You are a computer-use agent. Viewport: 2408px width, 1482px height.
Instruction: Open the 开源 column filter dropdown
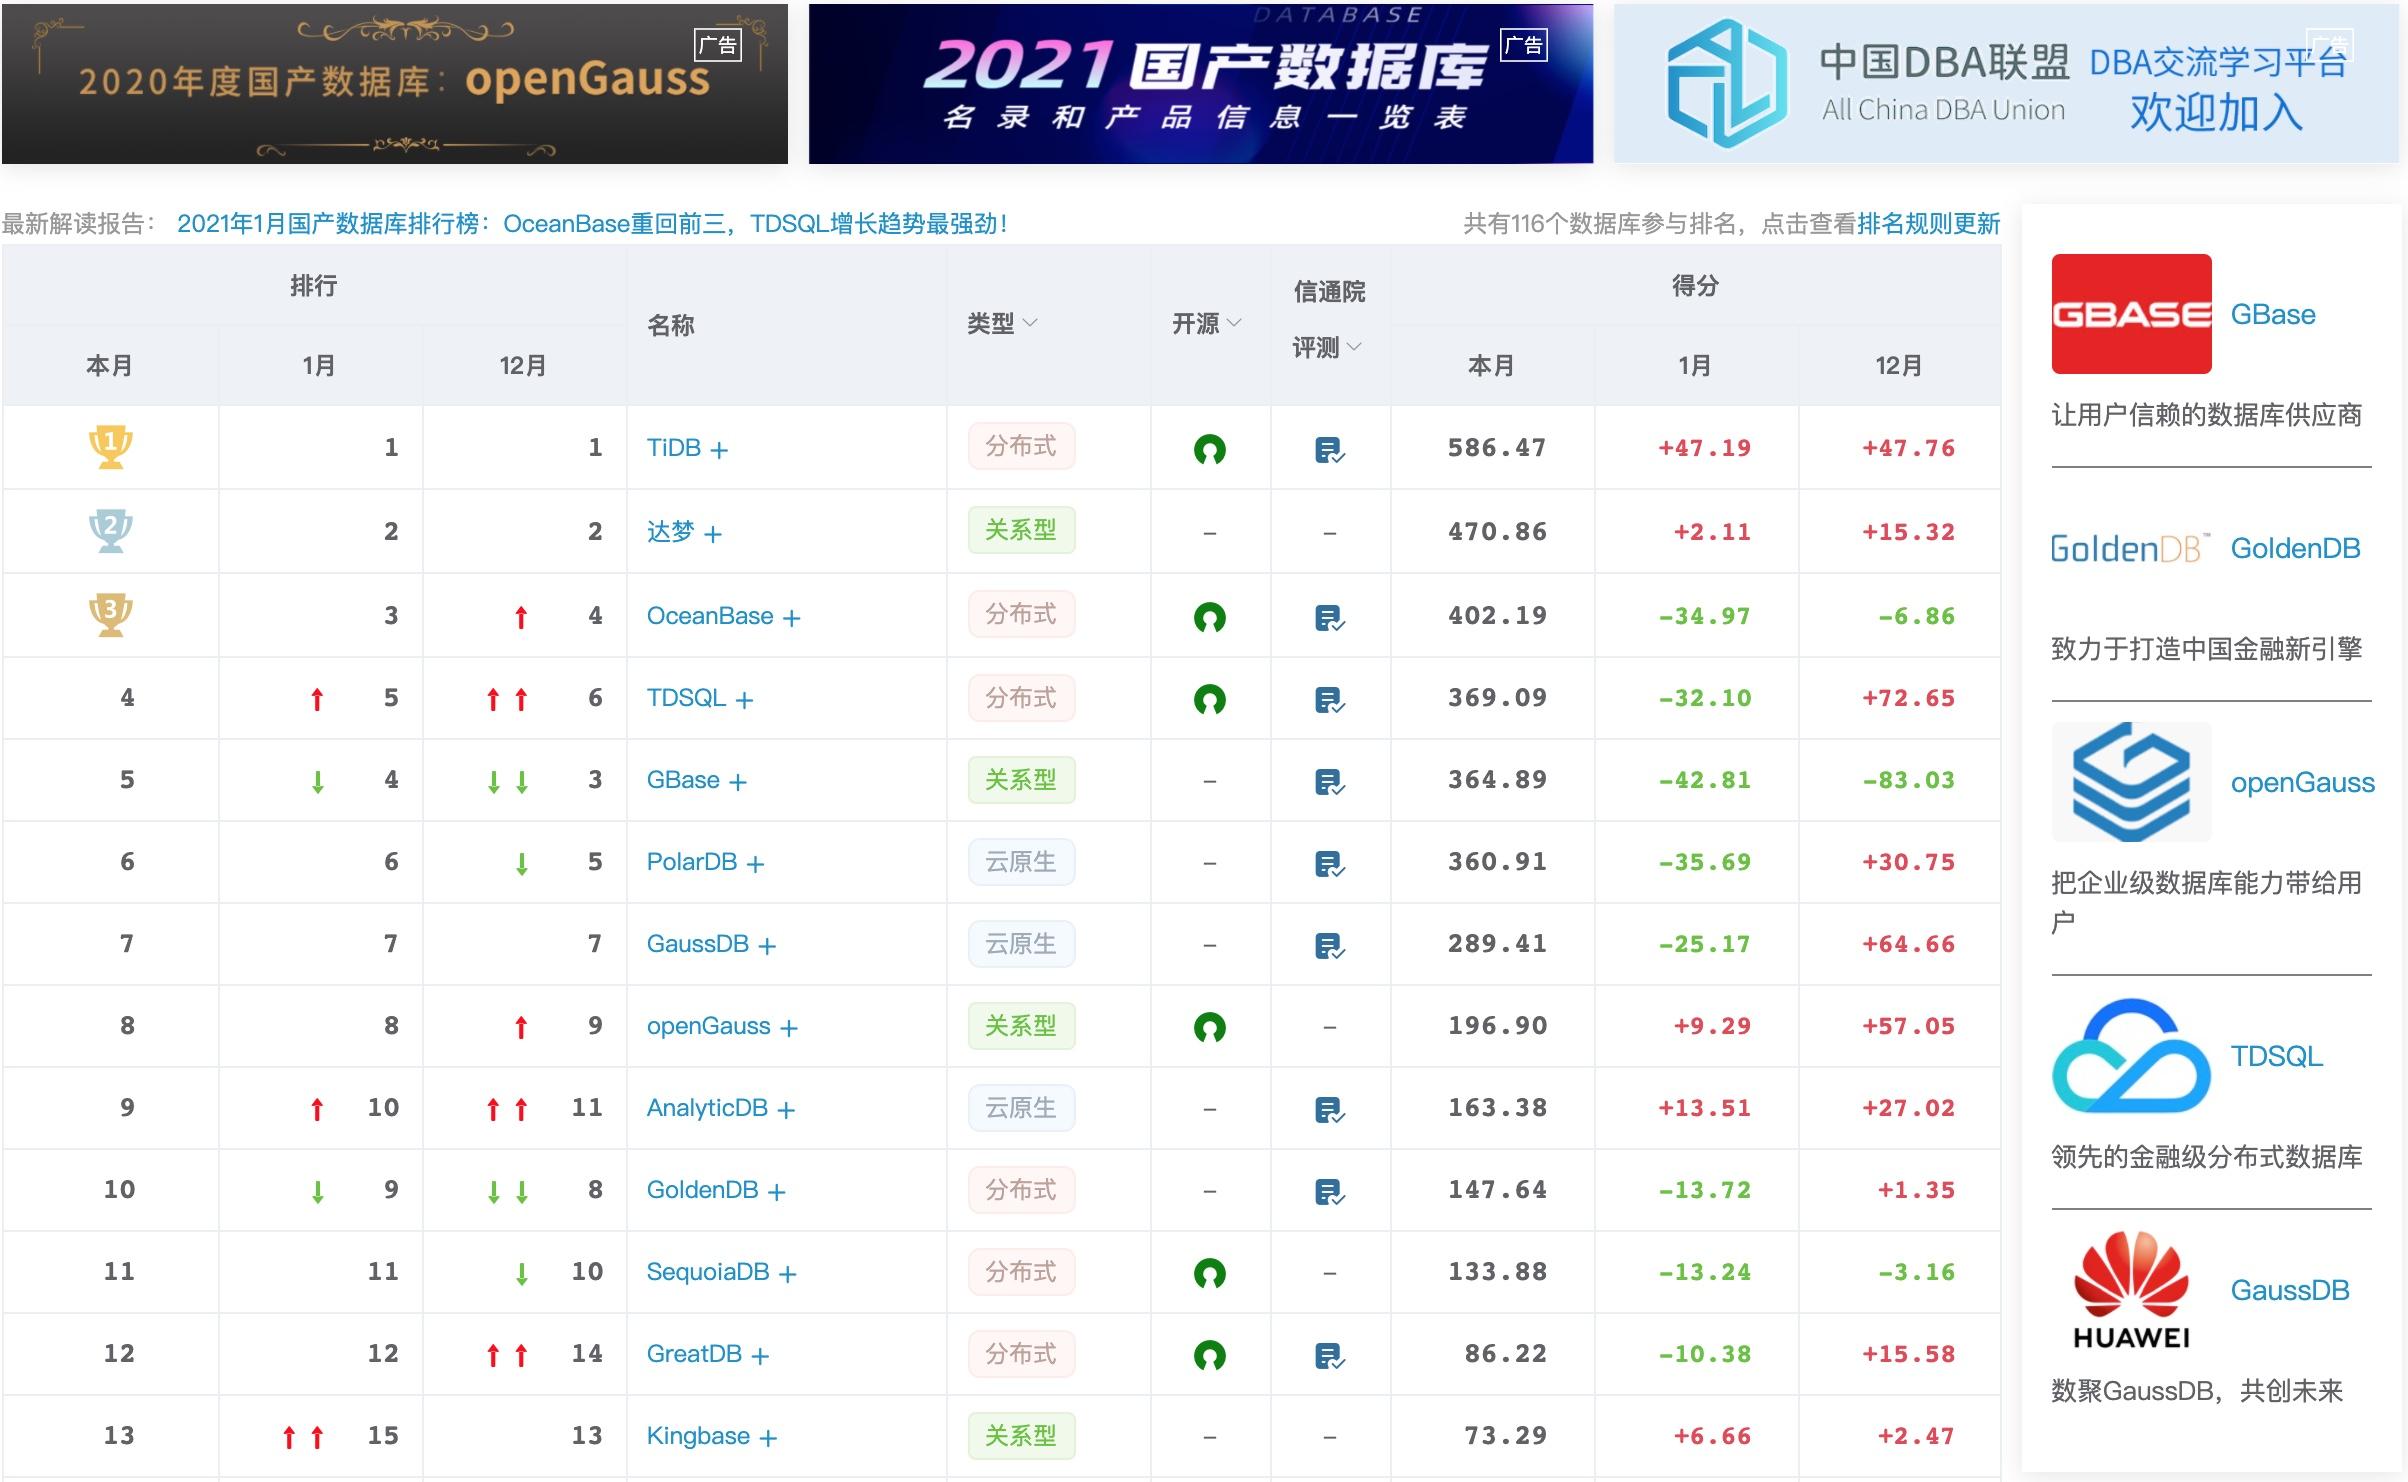[1233, 323]
